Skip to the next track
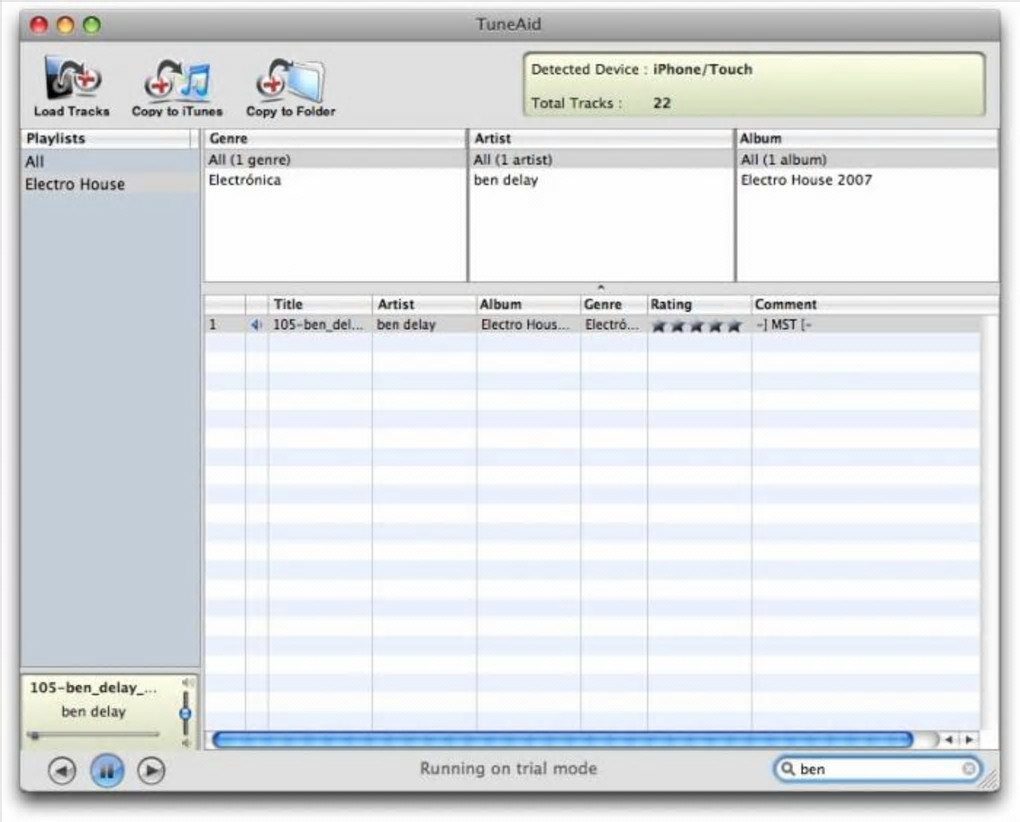 151,771
